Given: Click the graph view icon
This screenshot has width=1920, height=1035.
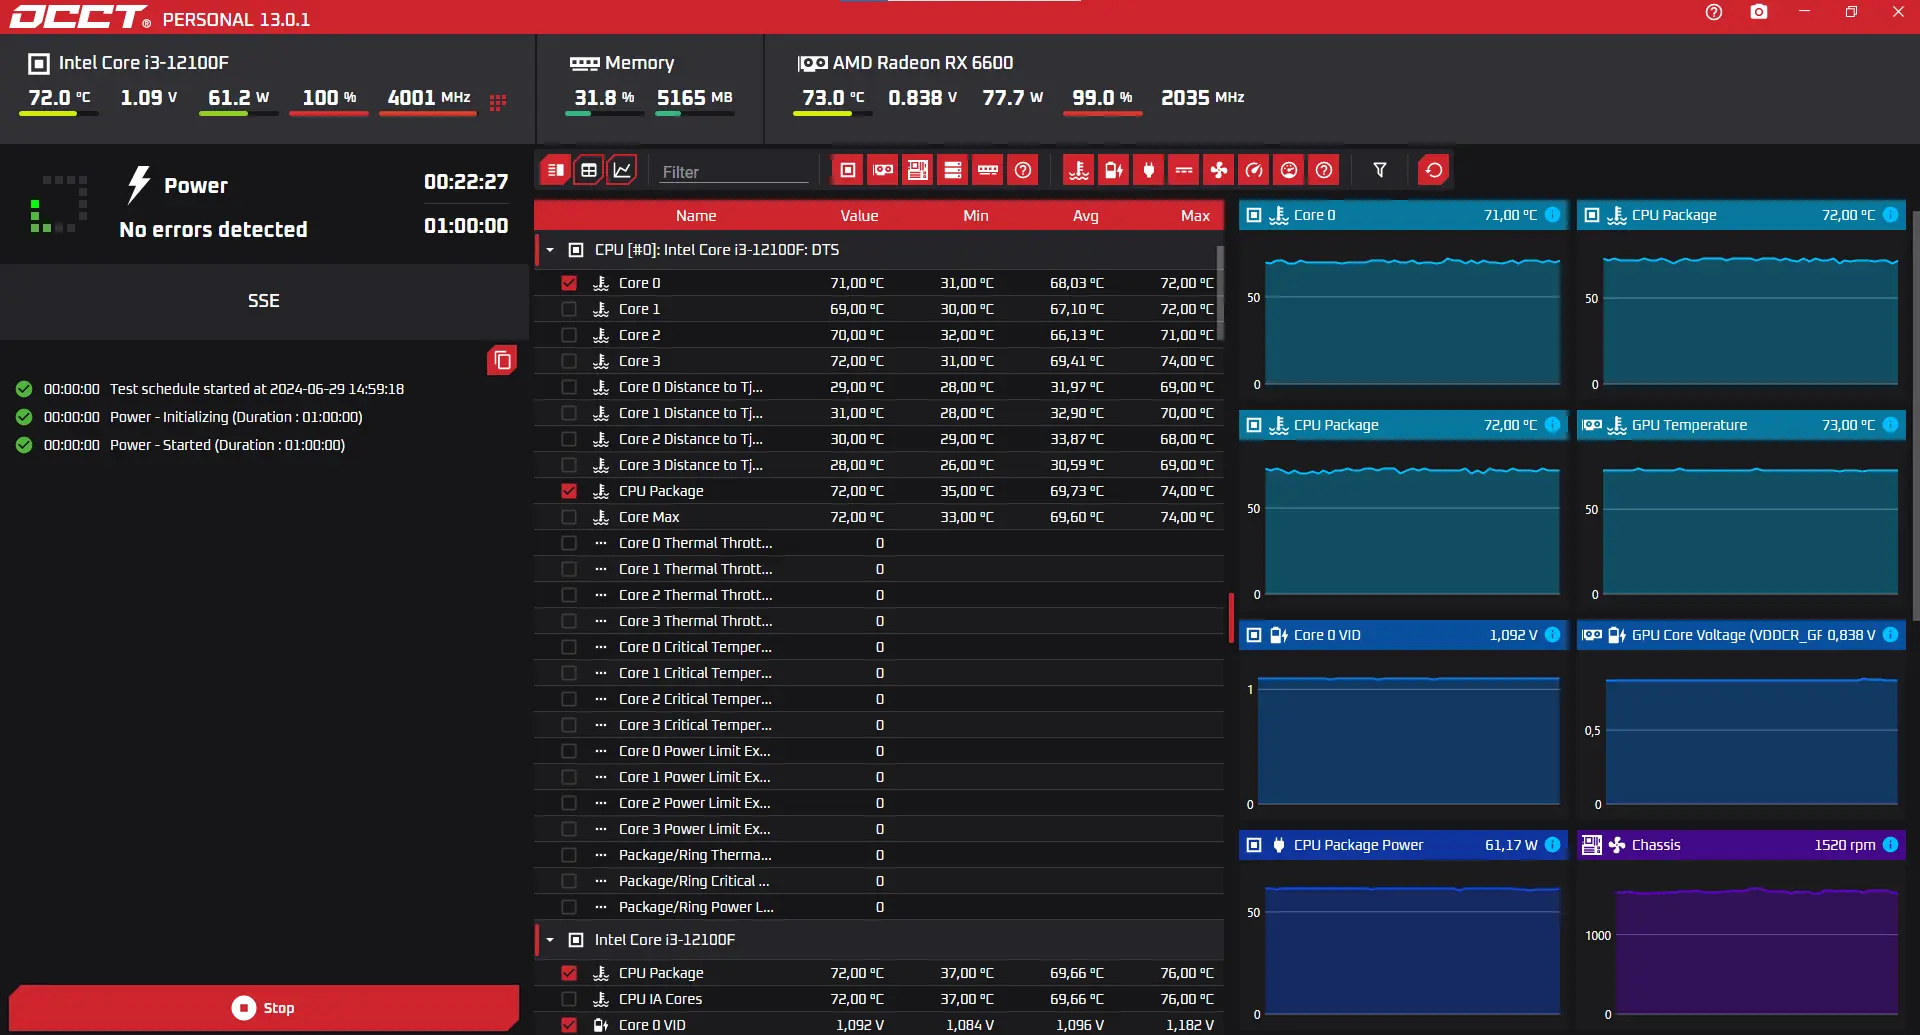Looking at the screenshot, I should [x=622, y=170].
